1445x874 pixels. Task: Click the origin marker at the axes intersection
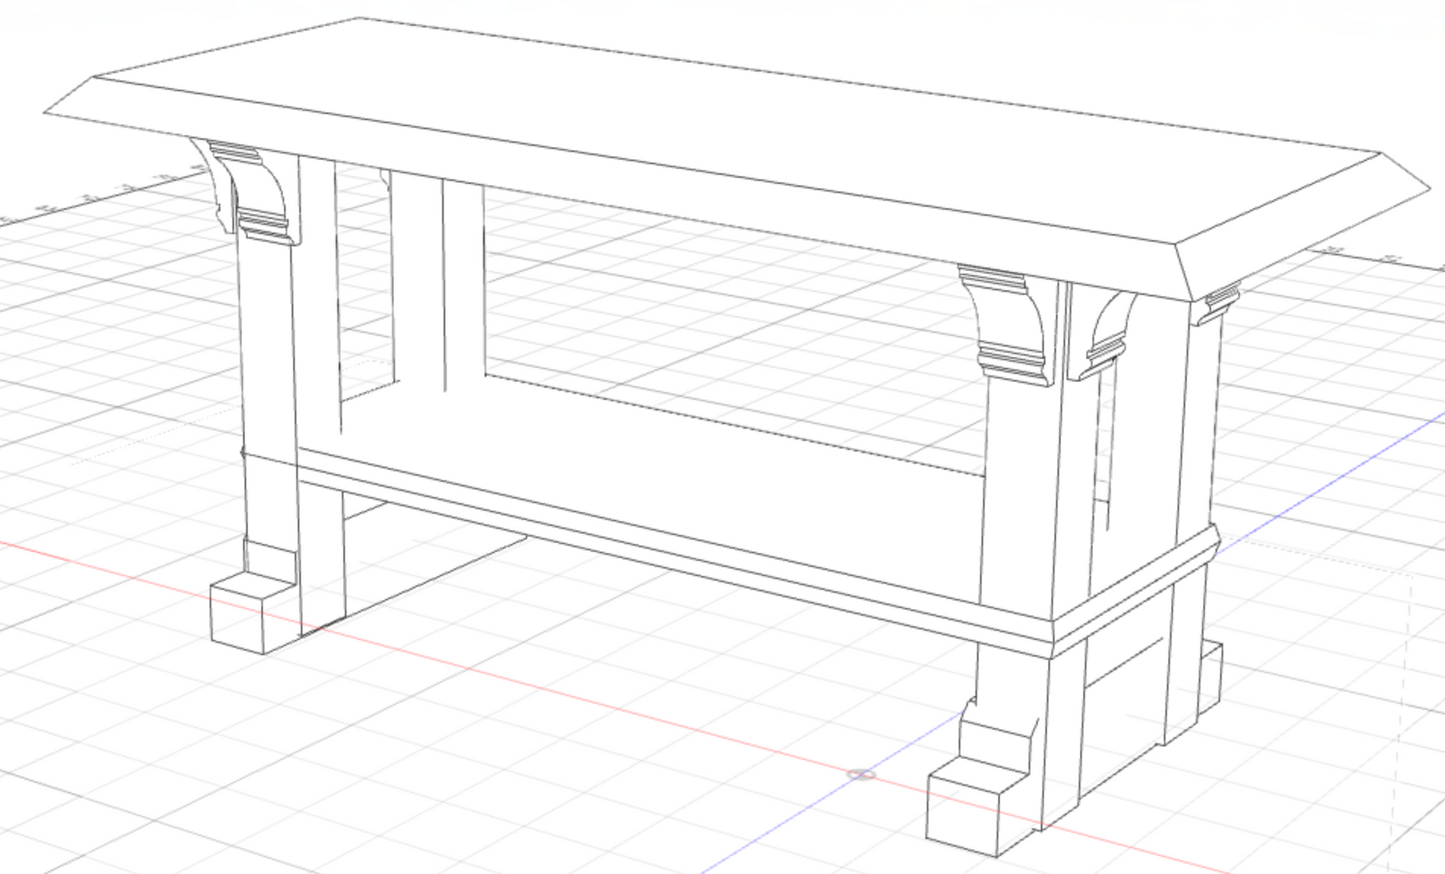[860, 774]
